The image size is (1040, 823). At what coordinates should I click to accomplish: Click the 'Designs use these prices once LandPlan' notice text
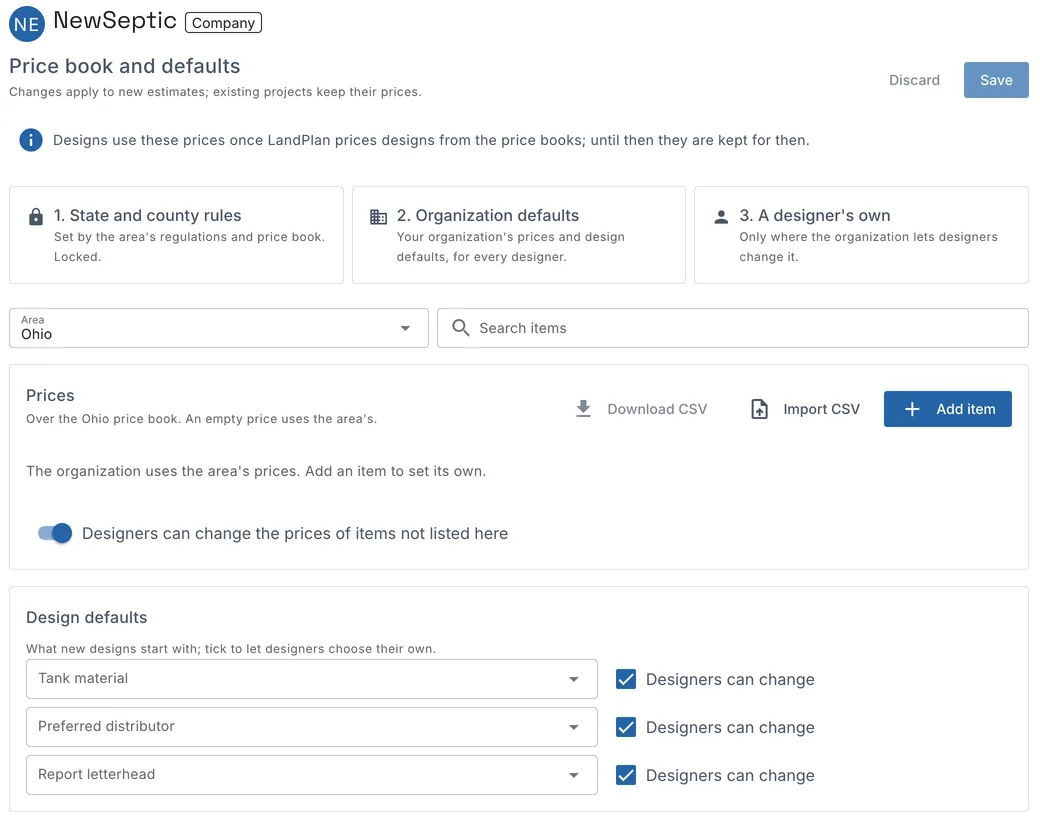tap(431, 140)
